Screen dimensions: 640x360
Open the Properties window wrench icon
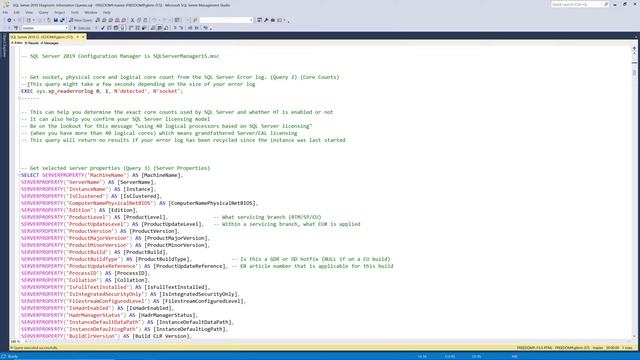point(266,20)
